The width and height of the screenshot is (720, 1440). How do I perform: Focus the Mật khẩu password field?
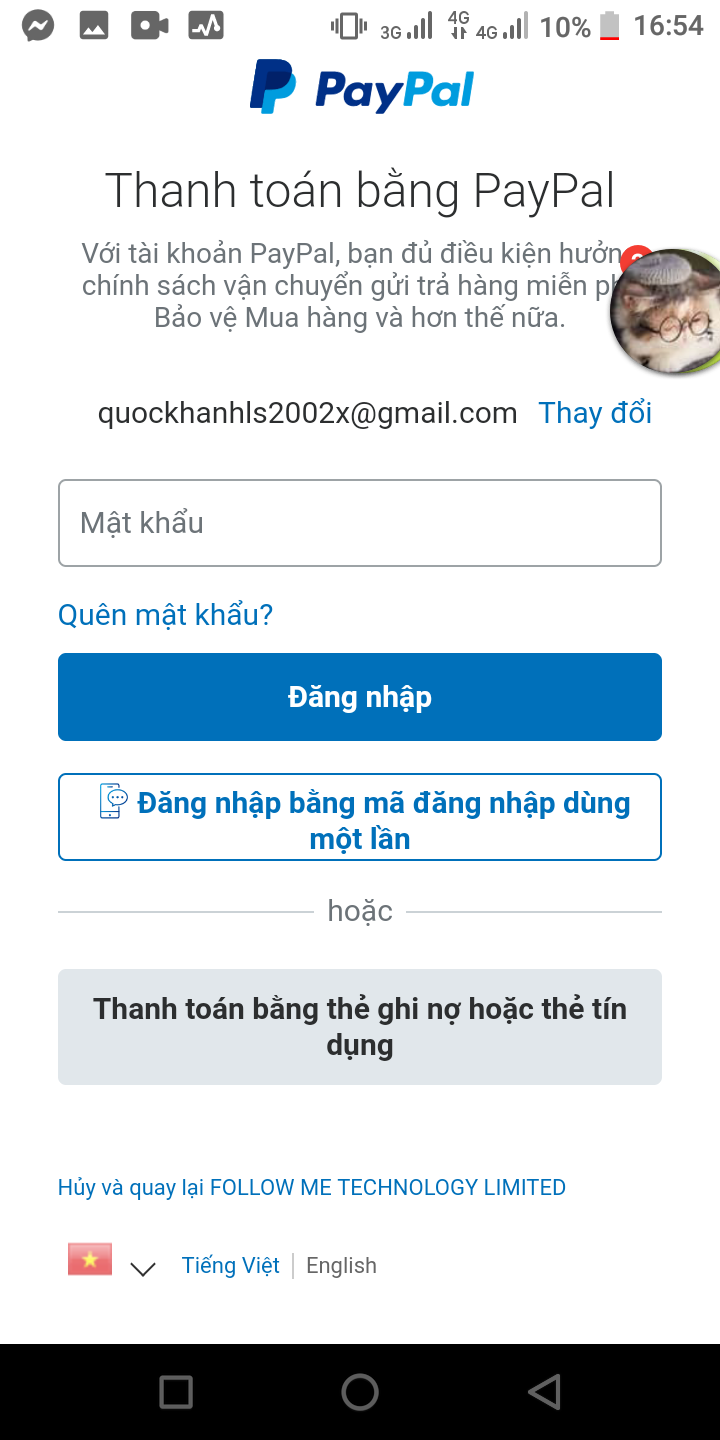(x=360, y=523)
